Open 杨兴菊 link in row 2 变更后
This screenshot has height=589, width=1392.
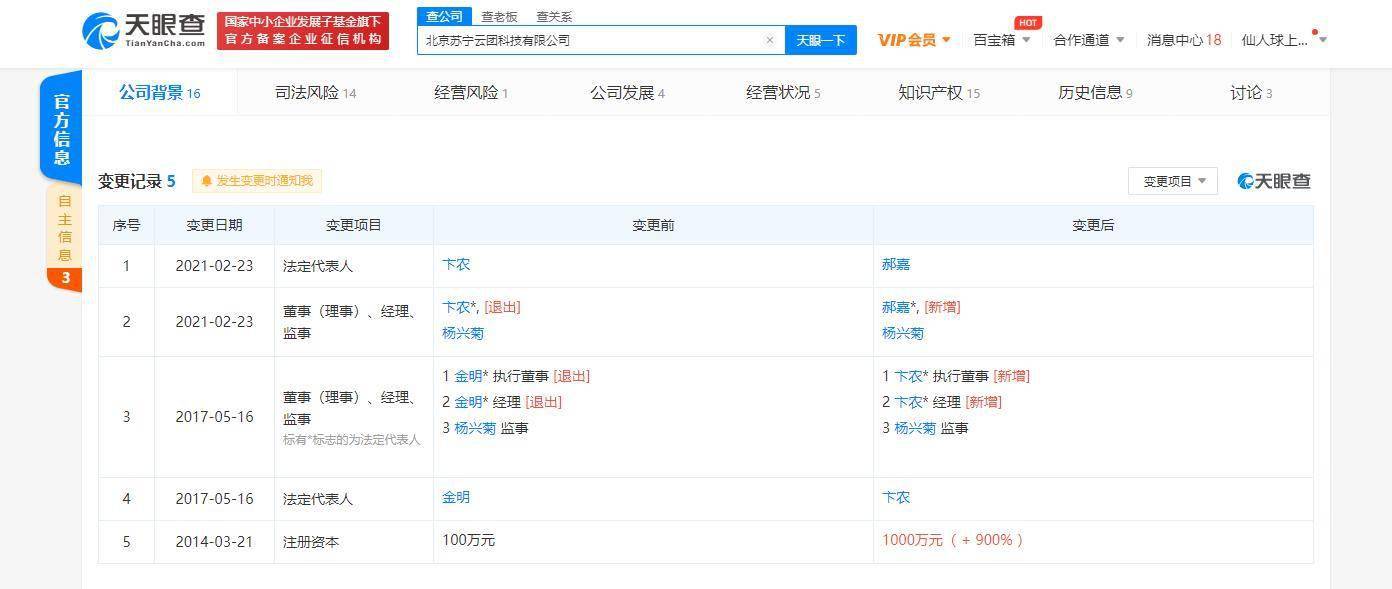903,333
